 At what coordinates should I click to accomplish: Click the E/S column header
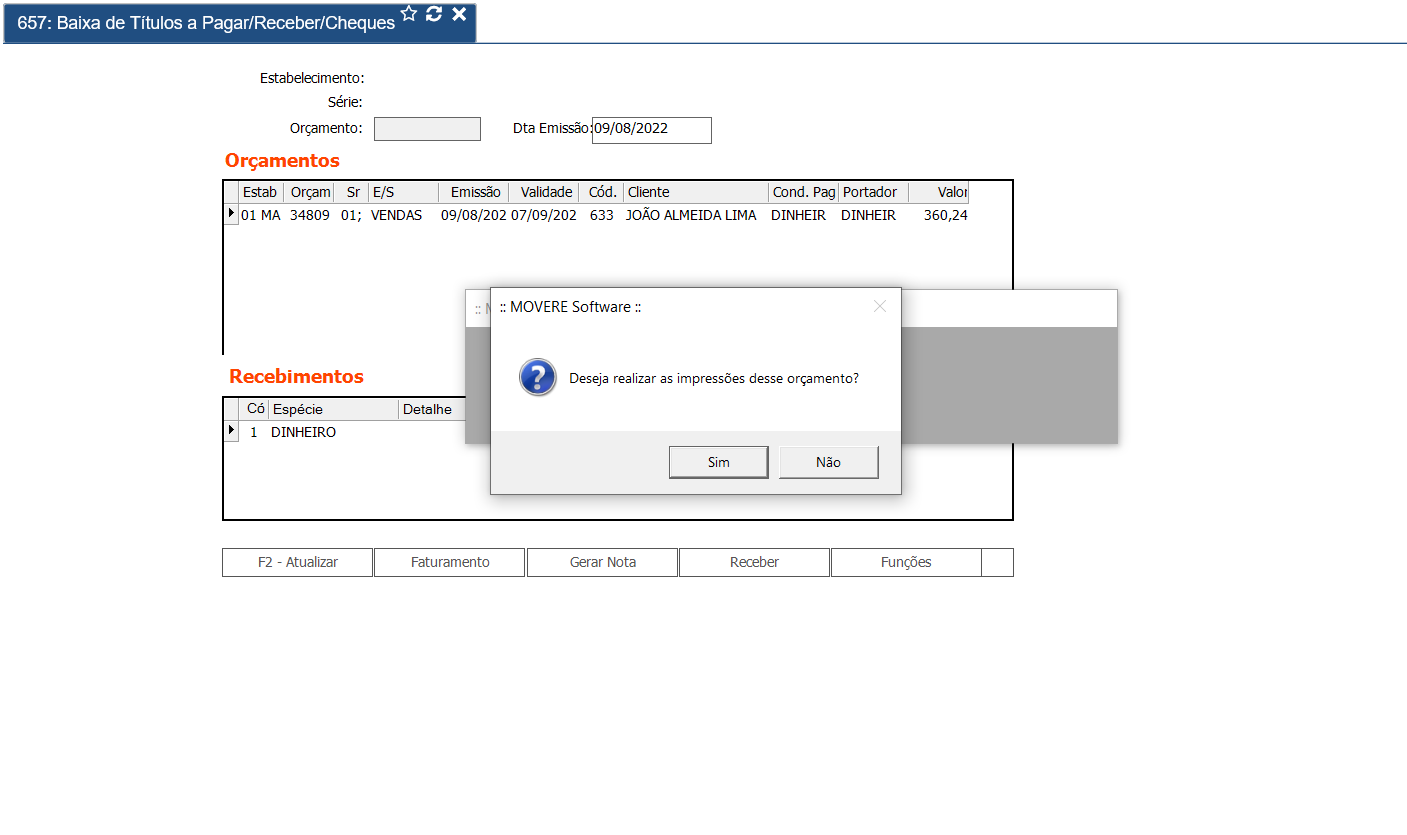pos(403,192)
